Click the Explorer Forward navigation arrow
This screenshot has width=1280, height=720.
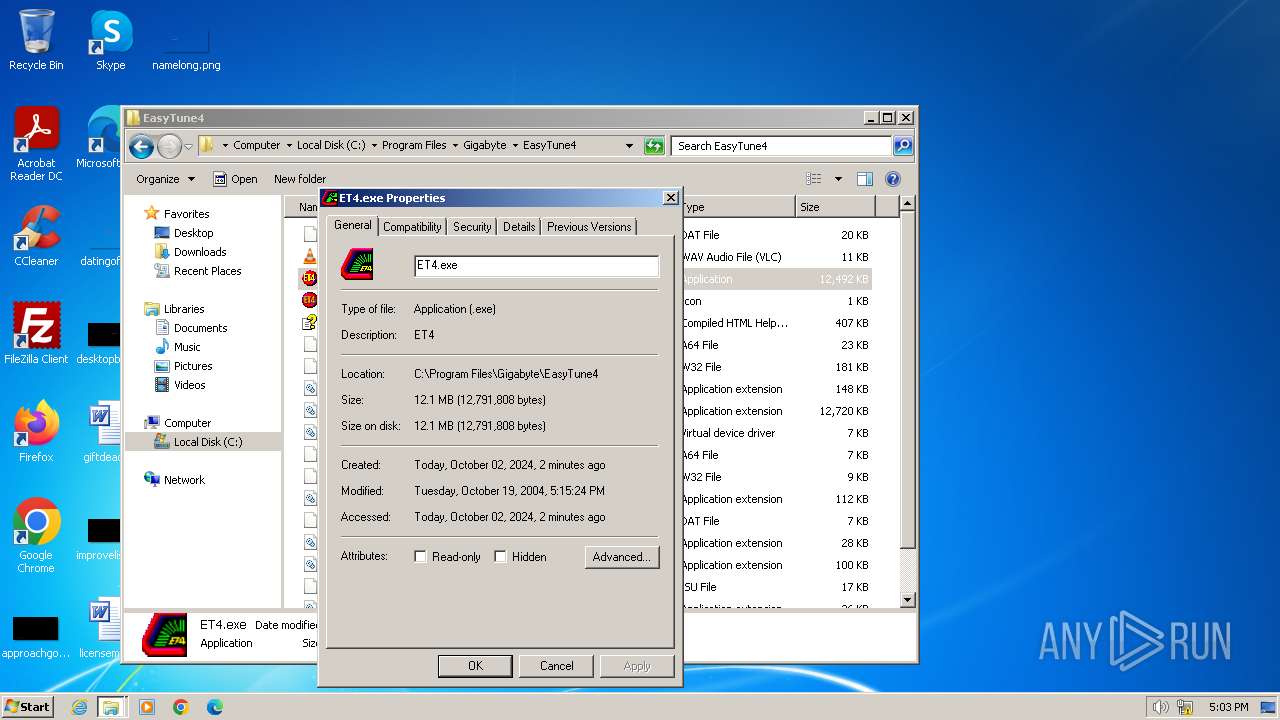(x=169, y=146)
